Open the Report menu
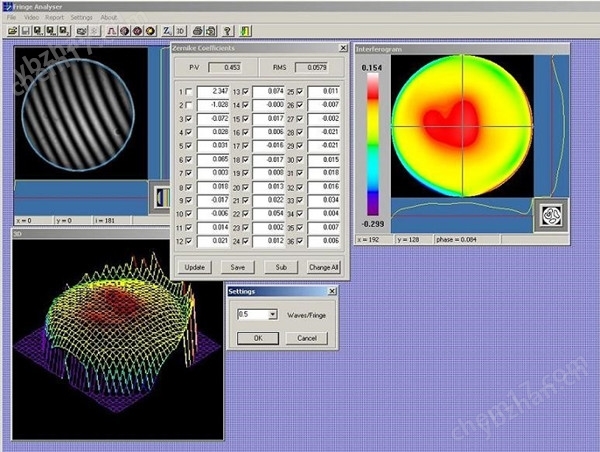 point(54,17)
